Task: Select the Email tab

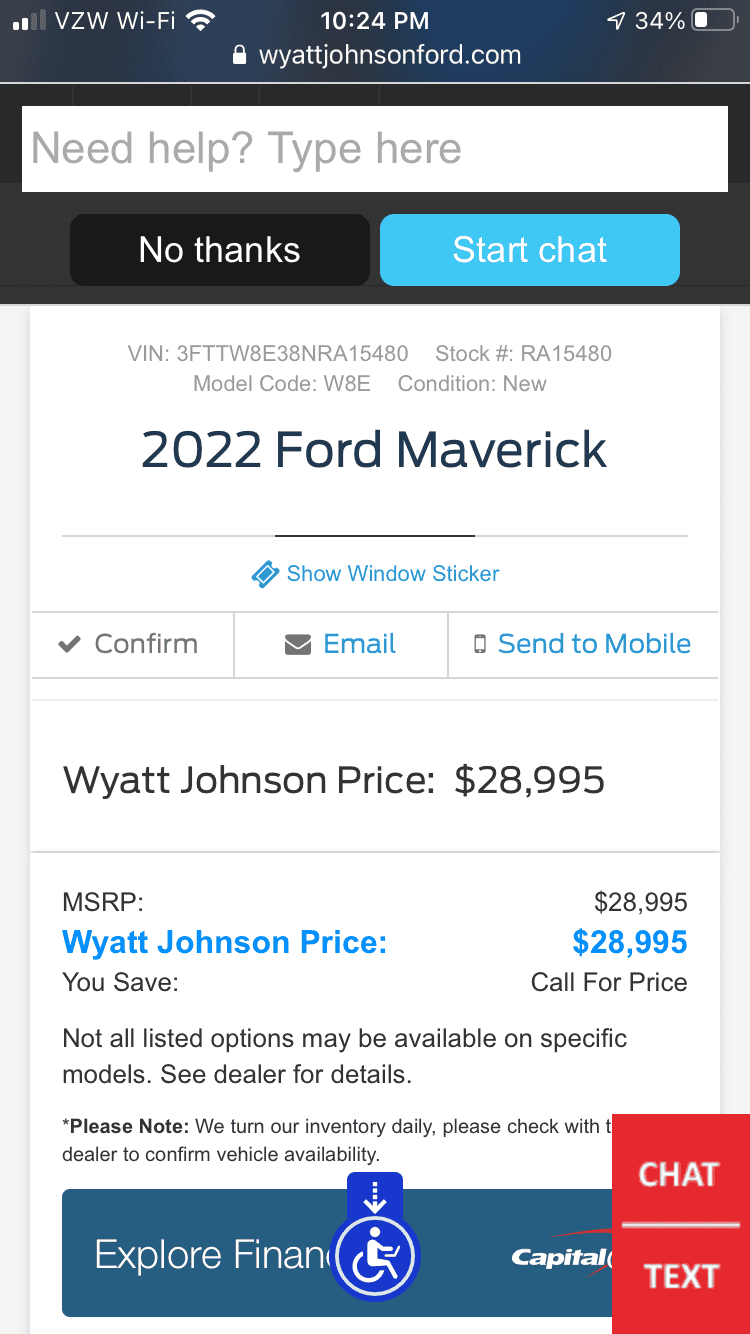Action: tap(341, 645)
